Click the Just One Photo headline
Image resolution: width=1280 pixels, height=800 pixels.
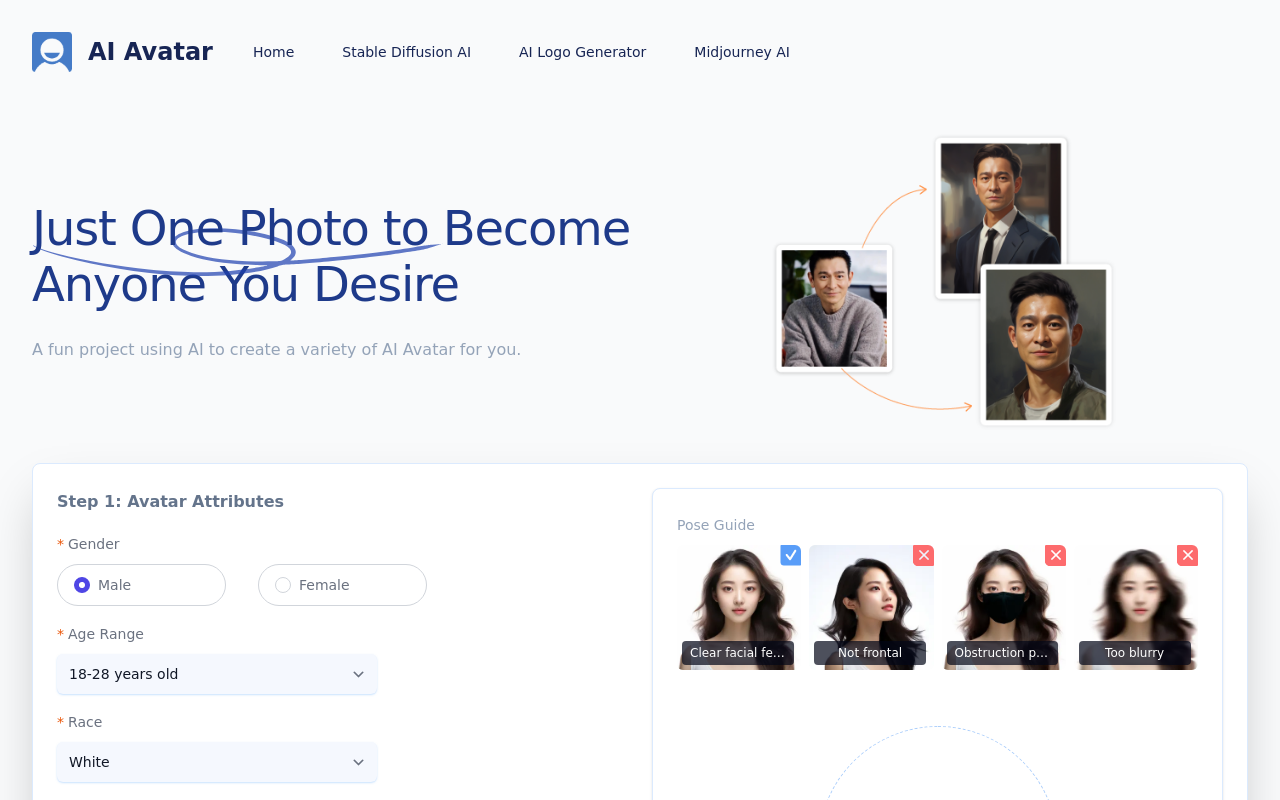331,256
